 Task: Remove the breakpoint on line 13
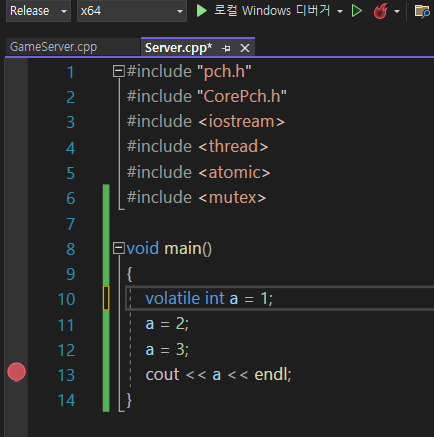(16, 372)
